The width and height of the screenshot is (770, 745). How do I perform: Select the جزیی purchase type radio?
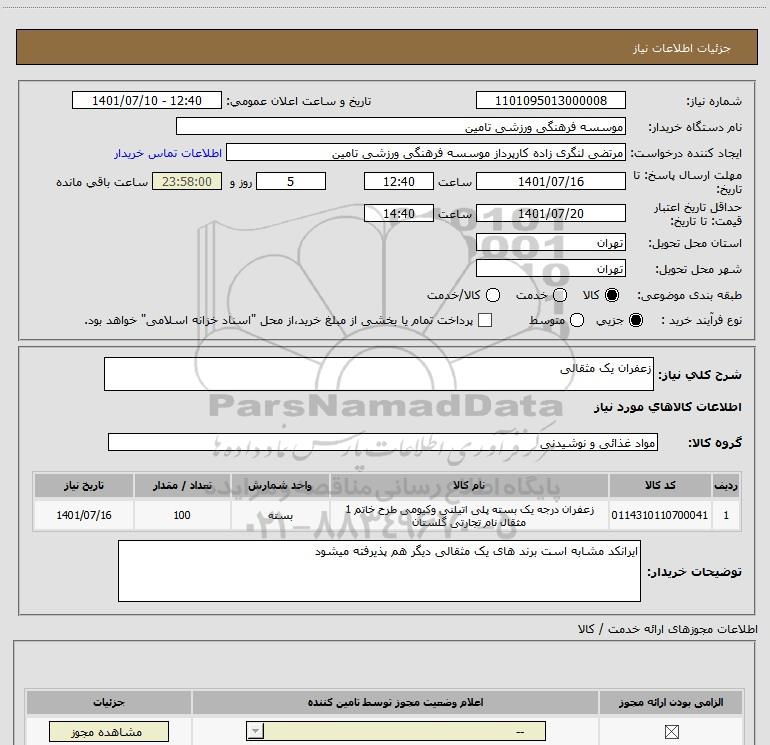click(636, 320)
